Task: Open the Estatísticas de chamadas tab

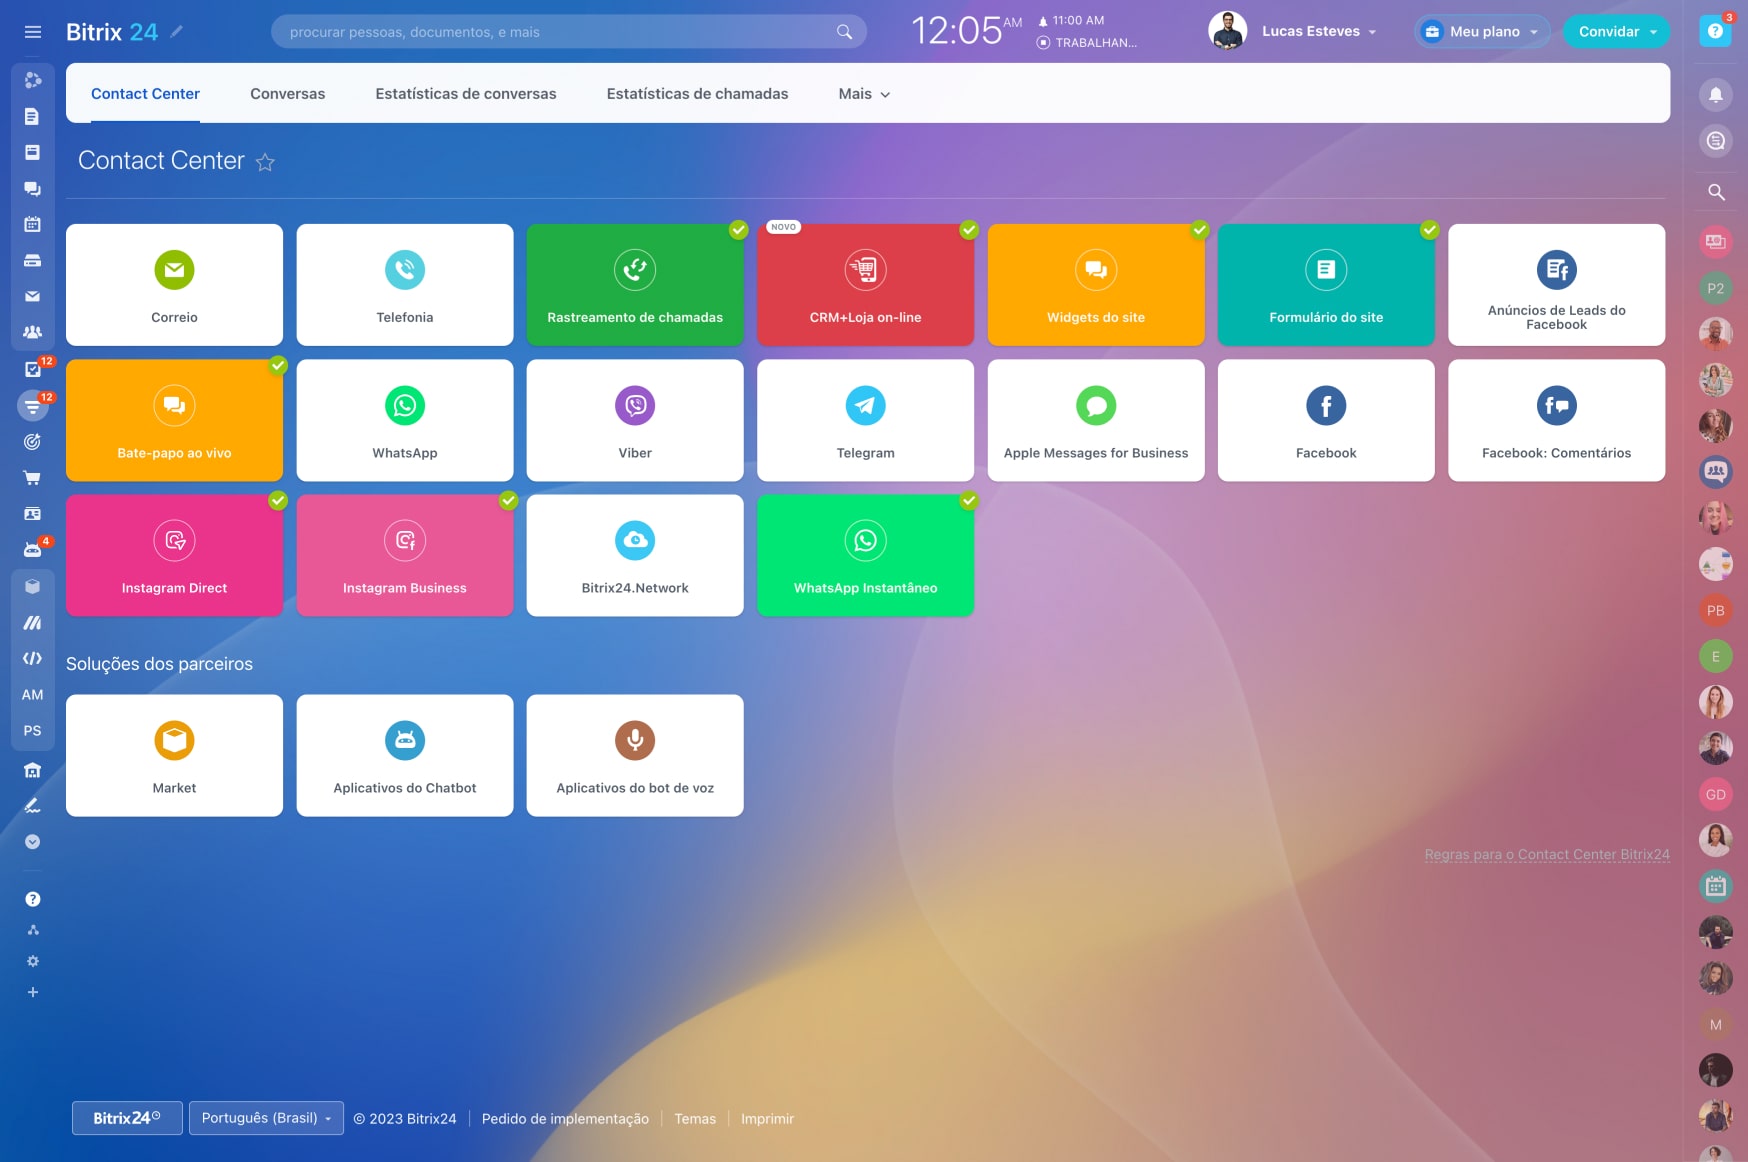Action: pos(697,94)
